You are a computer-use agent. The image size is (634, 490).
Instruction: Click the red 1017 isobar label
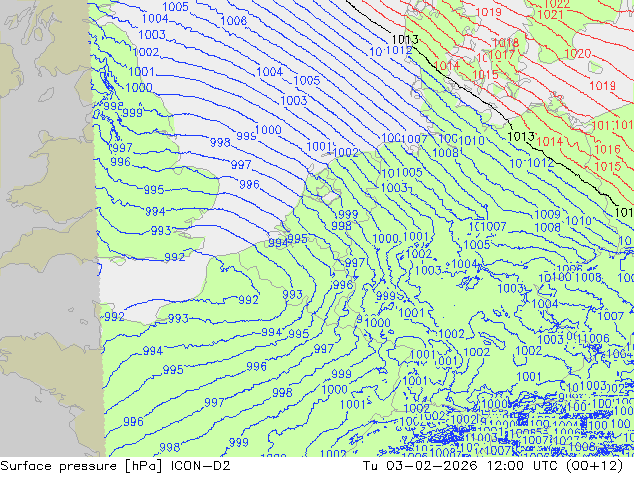[502, 55]
